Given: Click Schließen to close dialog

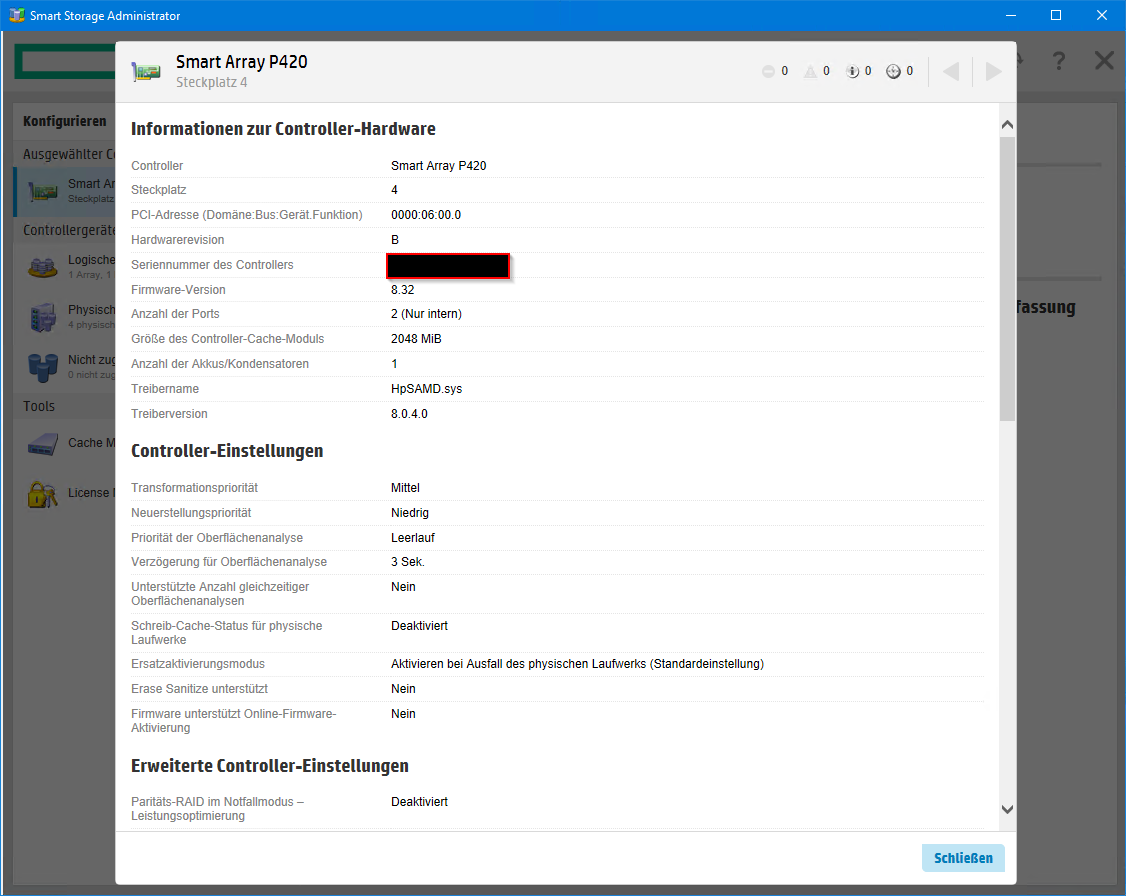Looking at the screenshot, I should [x=963, y=858].
